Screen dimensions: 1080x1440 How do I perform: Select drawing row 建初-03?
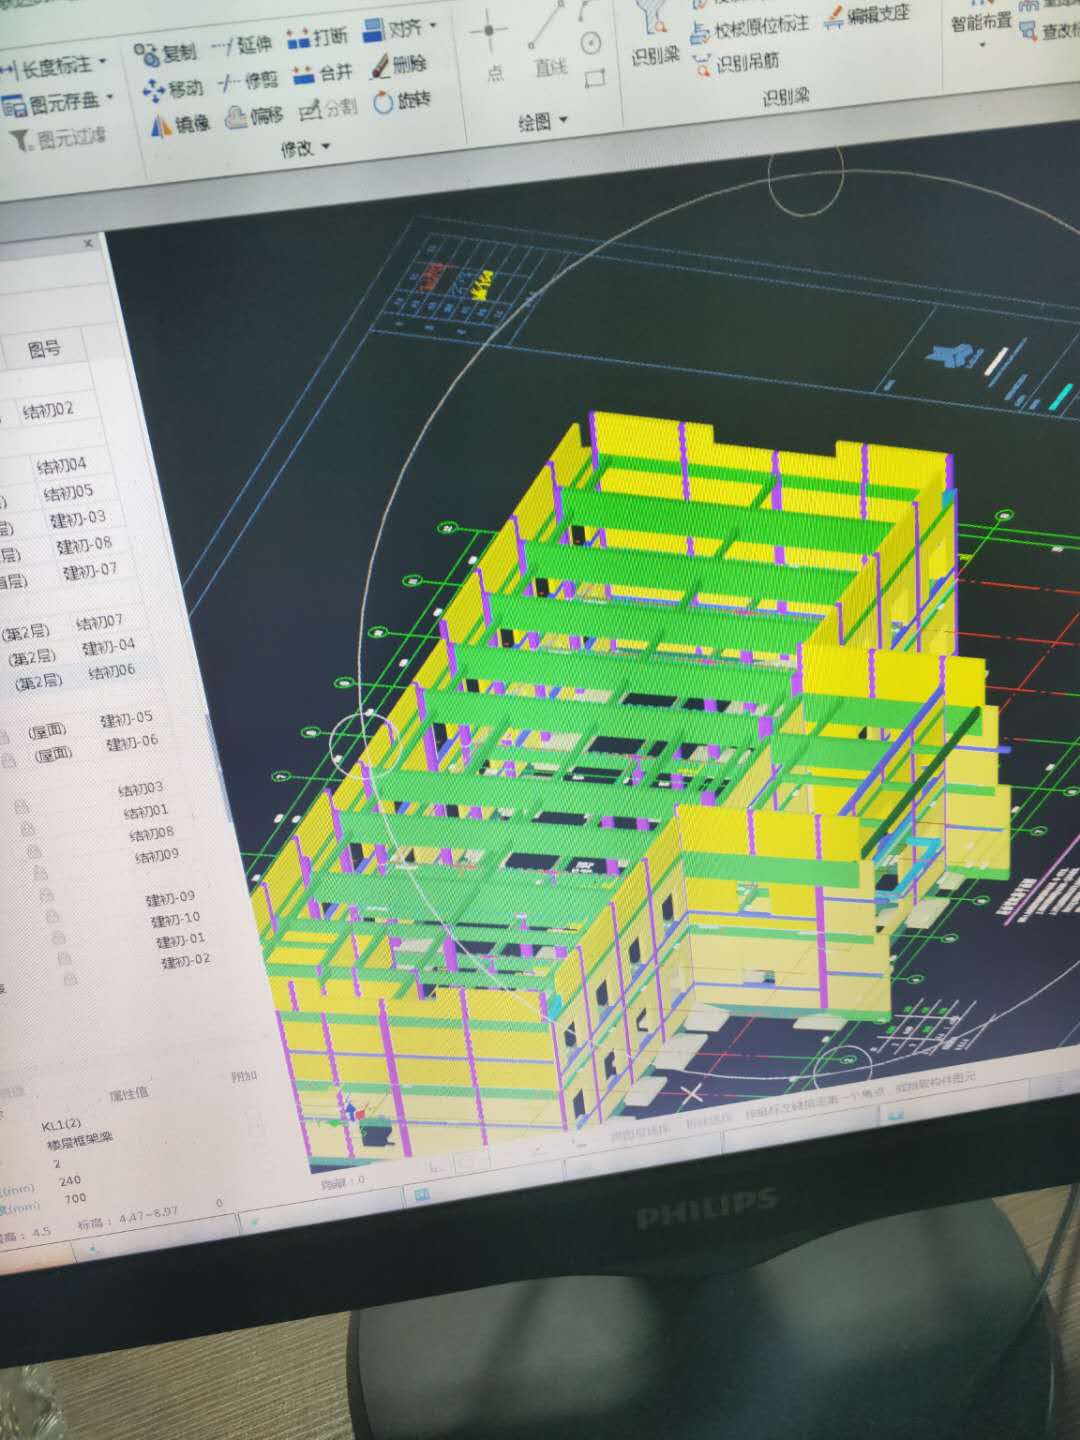(77, 519)
